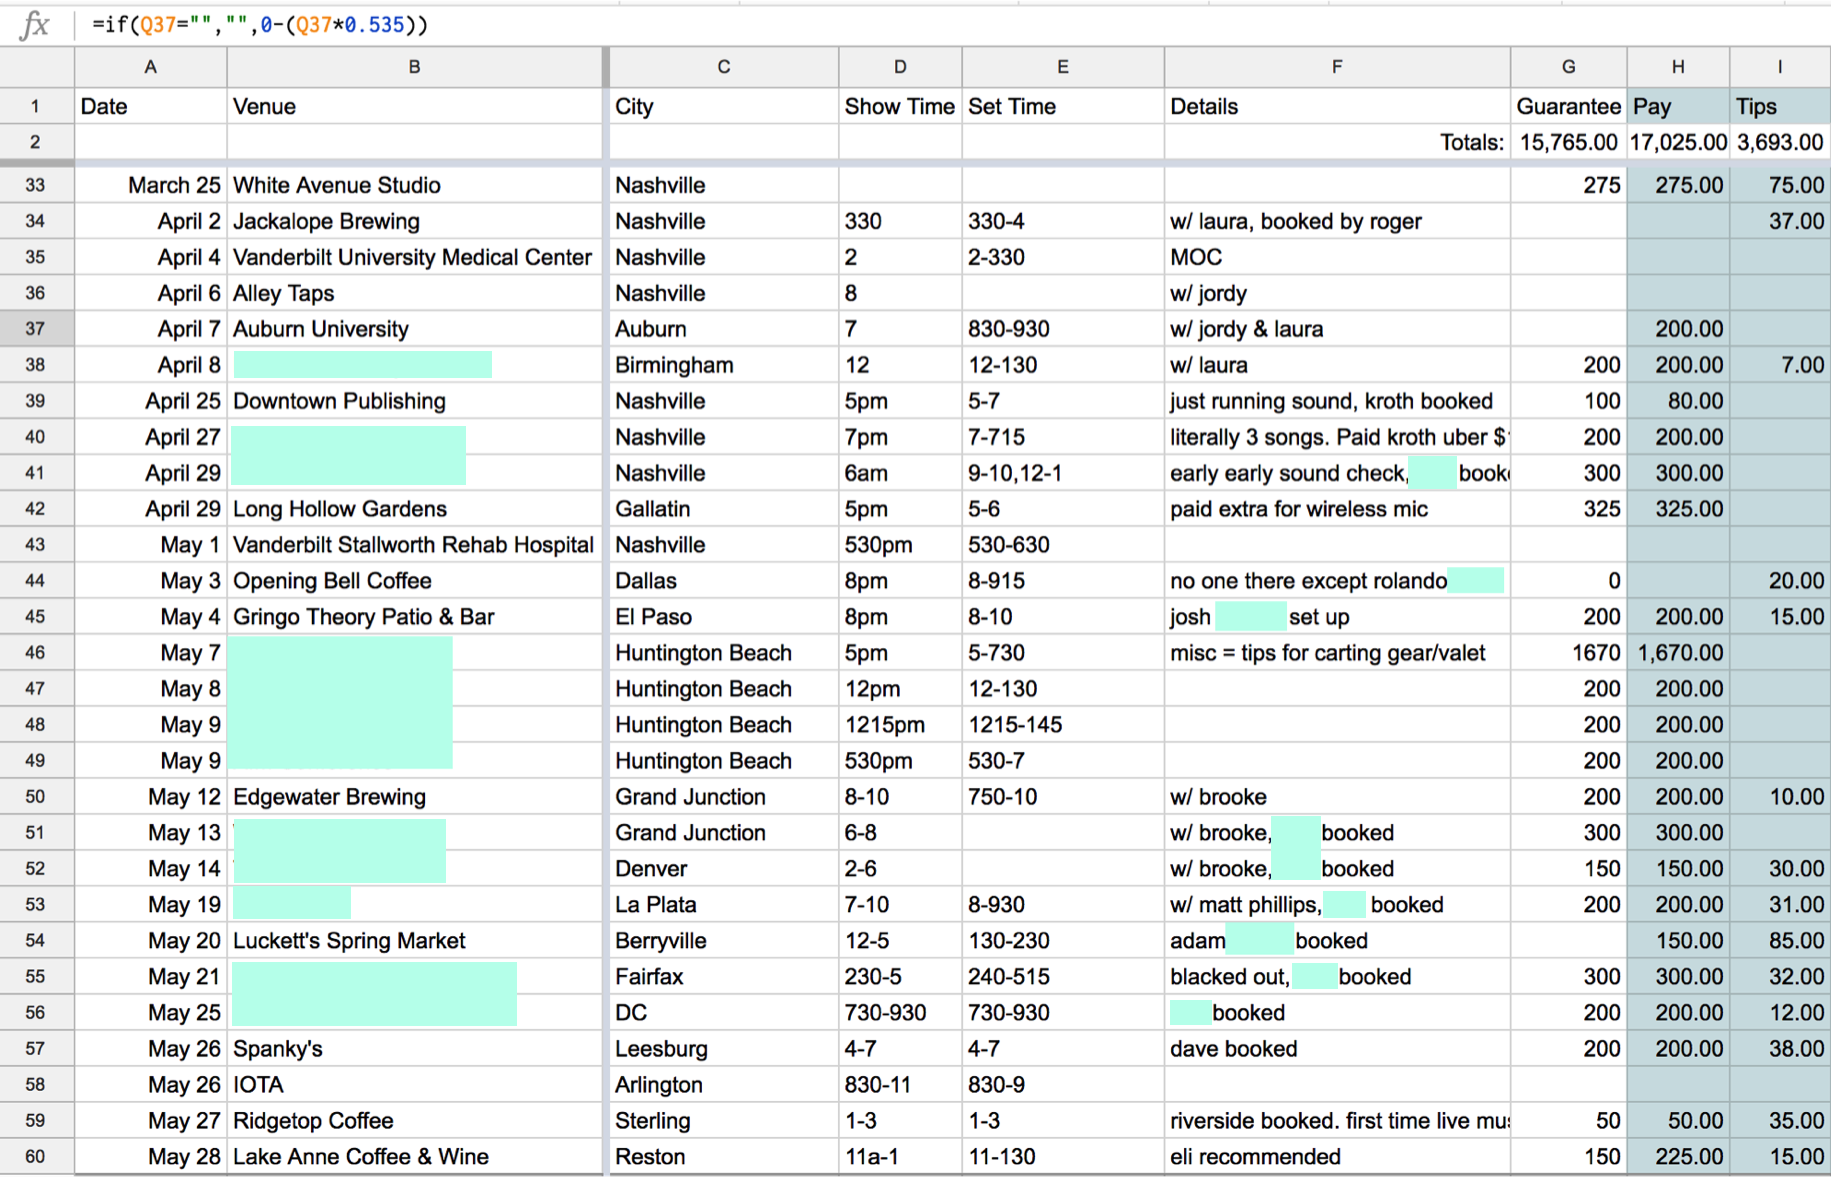
Task: Click the fx formula icon
Action: coord(34,25)
